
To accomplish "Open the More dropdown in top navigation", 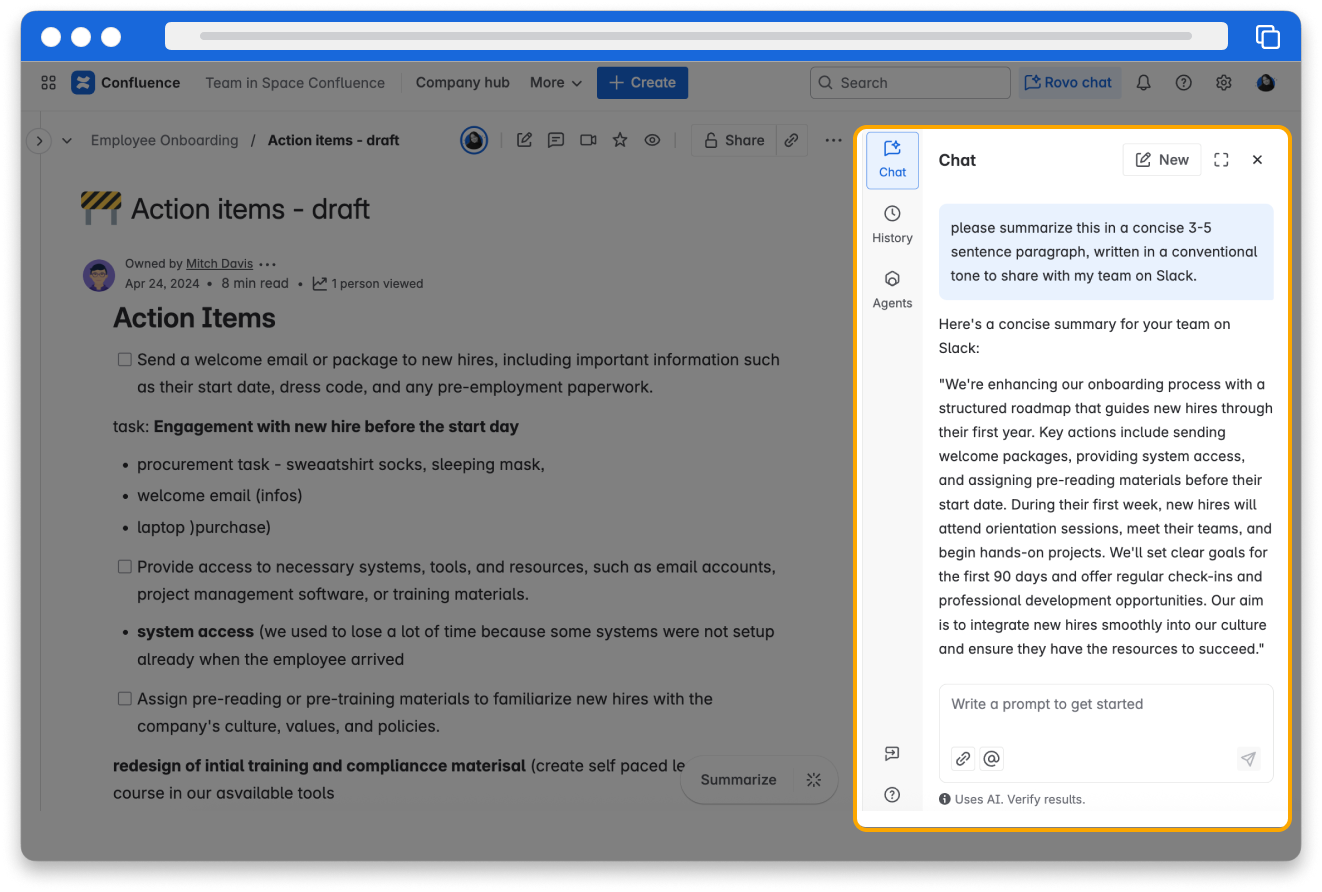I will [556, 83].
